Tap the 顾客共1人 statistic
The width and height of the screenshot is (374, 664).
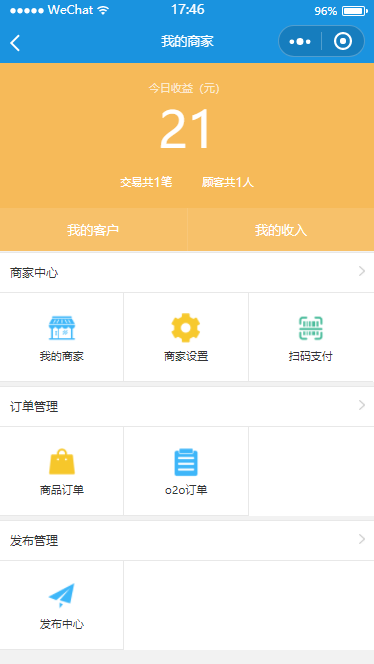[228, 183]
